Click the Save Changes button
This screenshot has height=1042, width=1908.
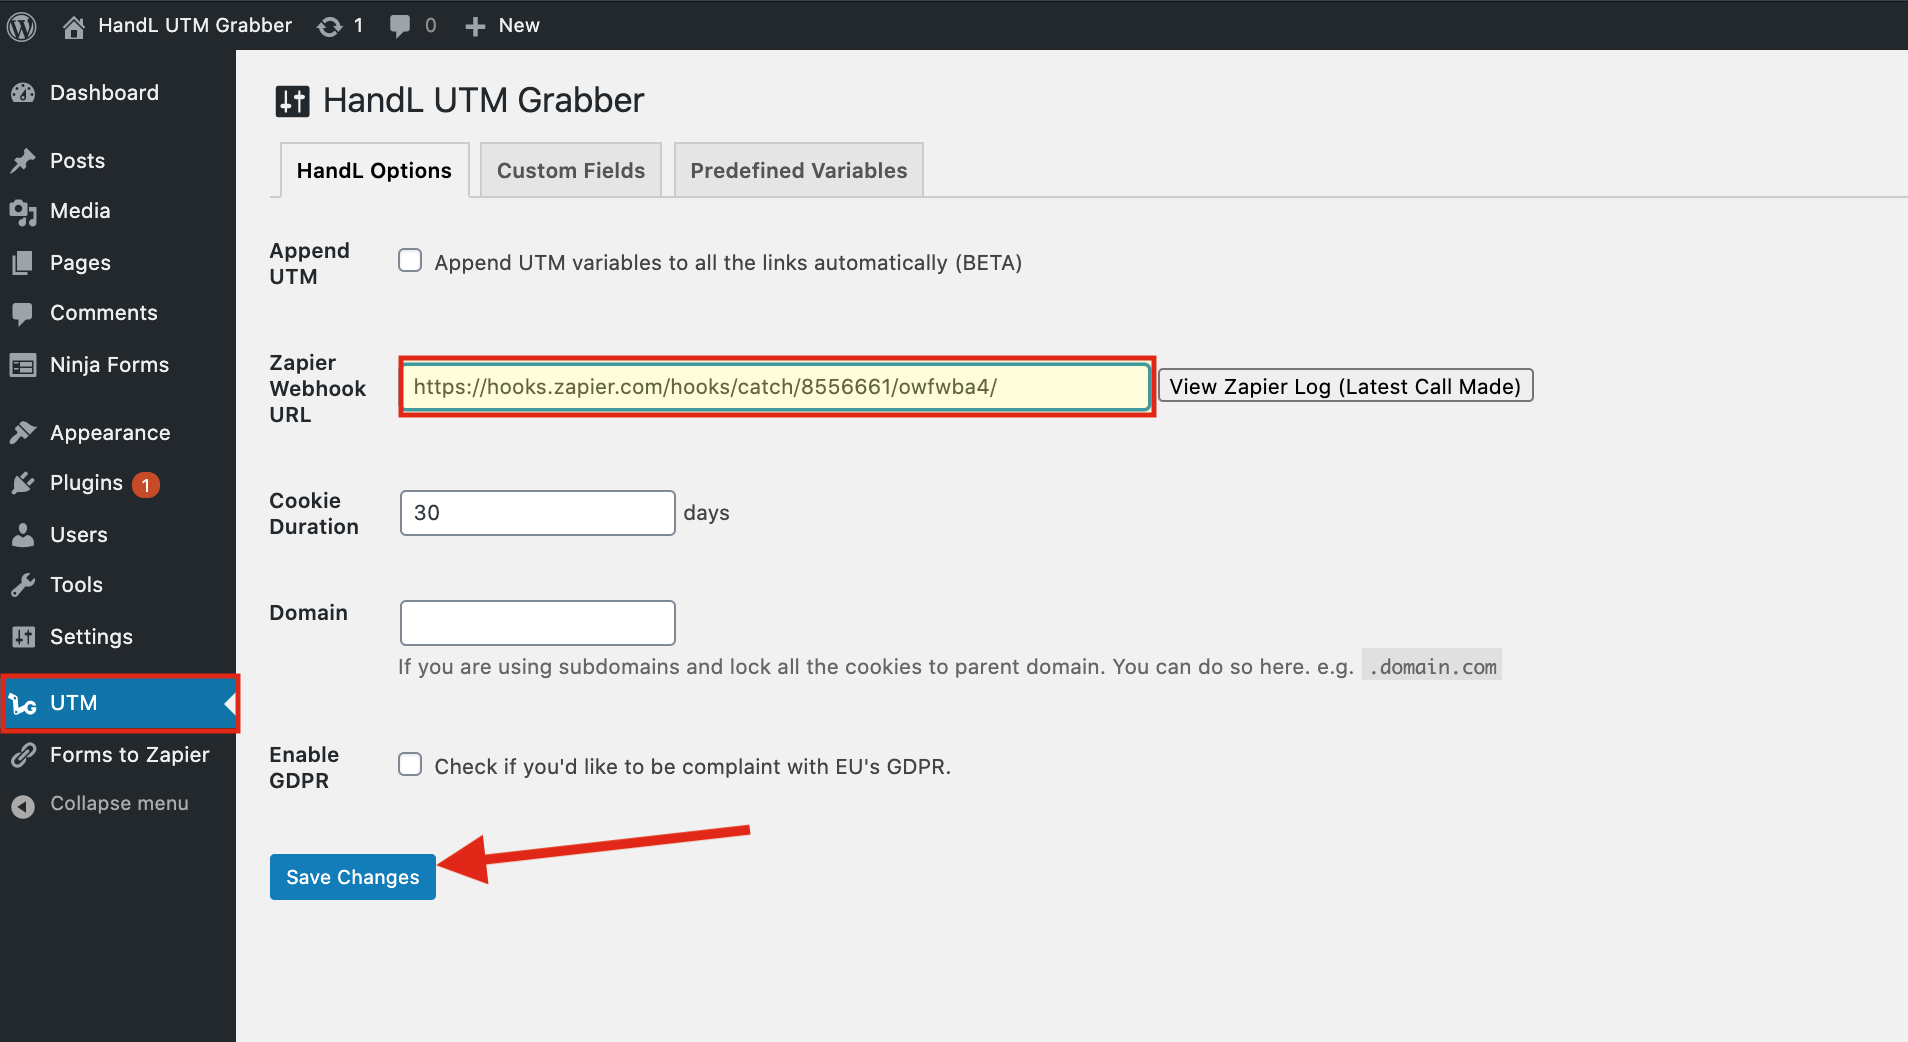[352, 877]
